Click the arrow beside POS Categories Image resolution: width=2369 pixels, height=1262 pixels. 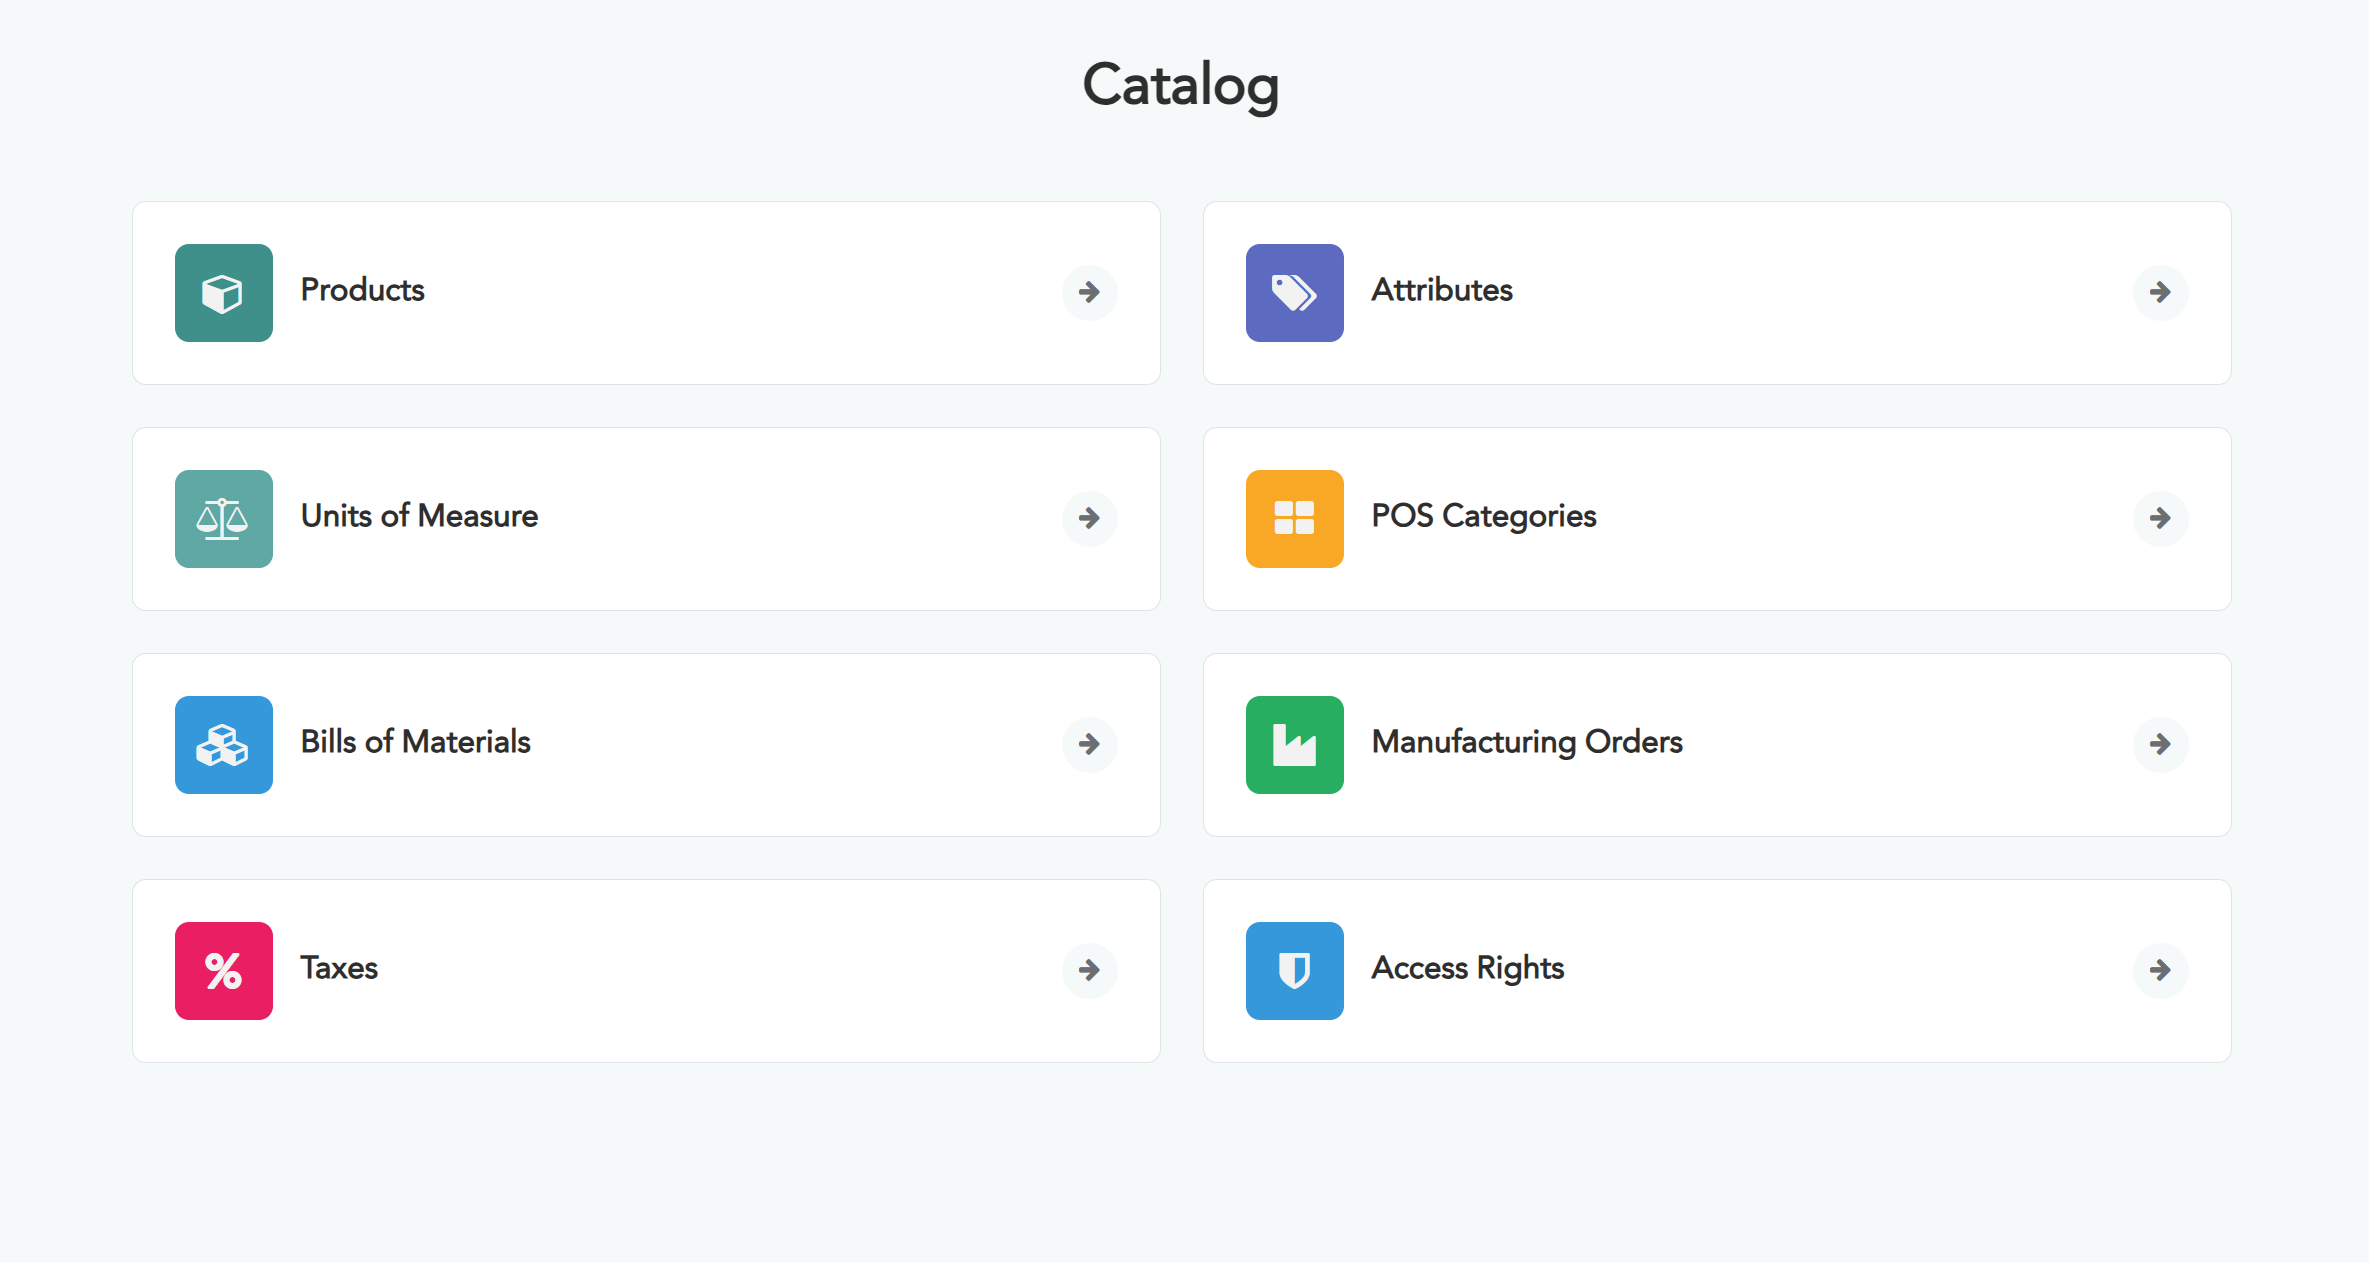(x=2160, y=518)
